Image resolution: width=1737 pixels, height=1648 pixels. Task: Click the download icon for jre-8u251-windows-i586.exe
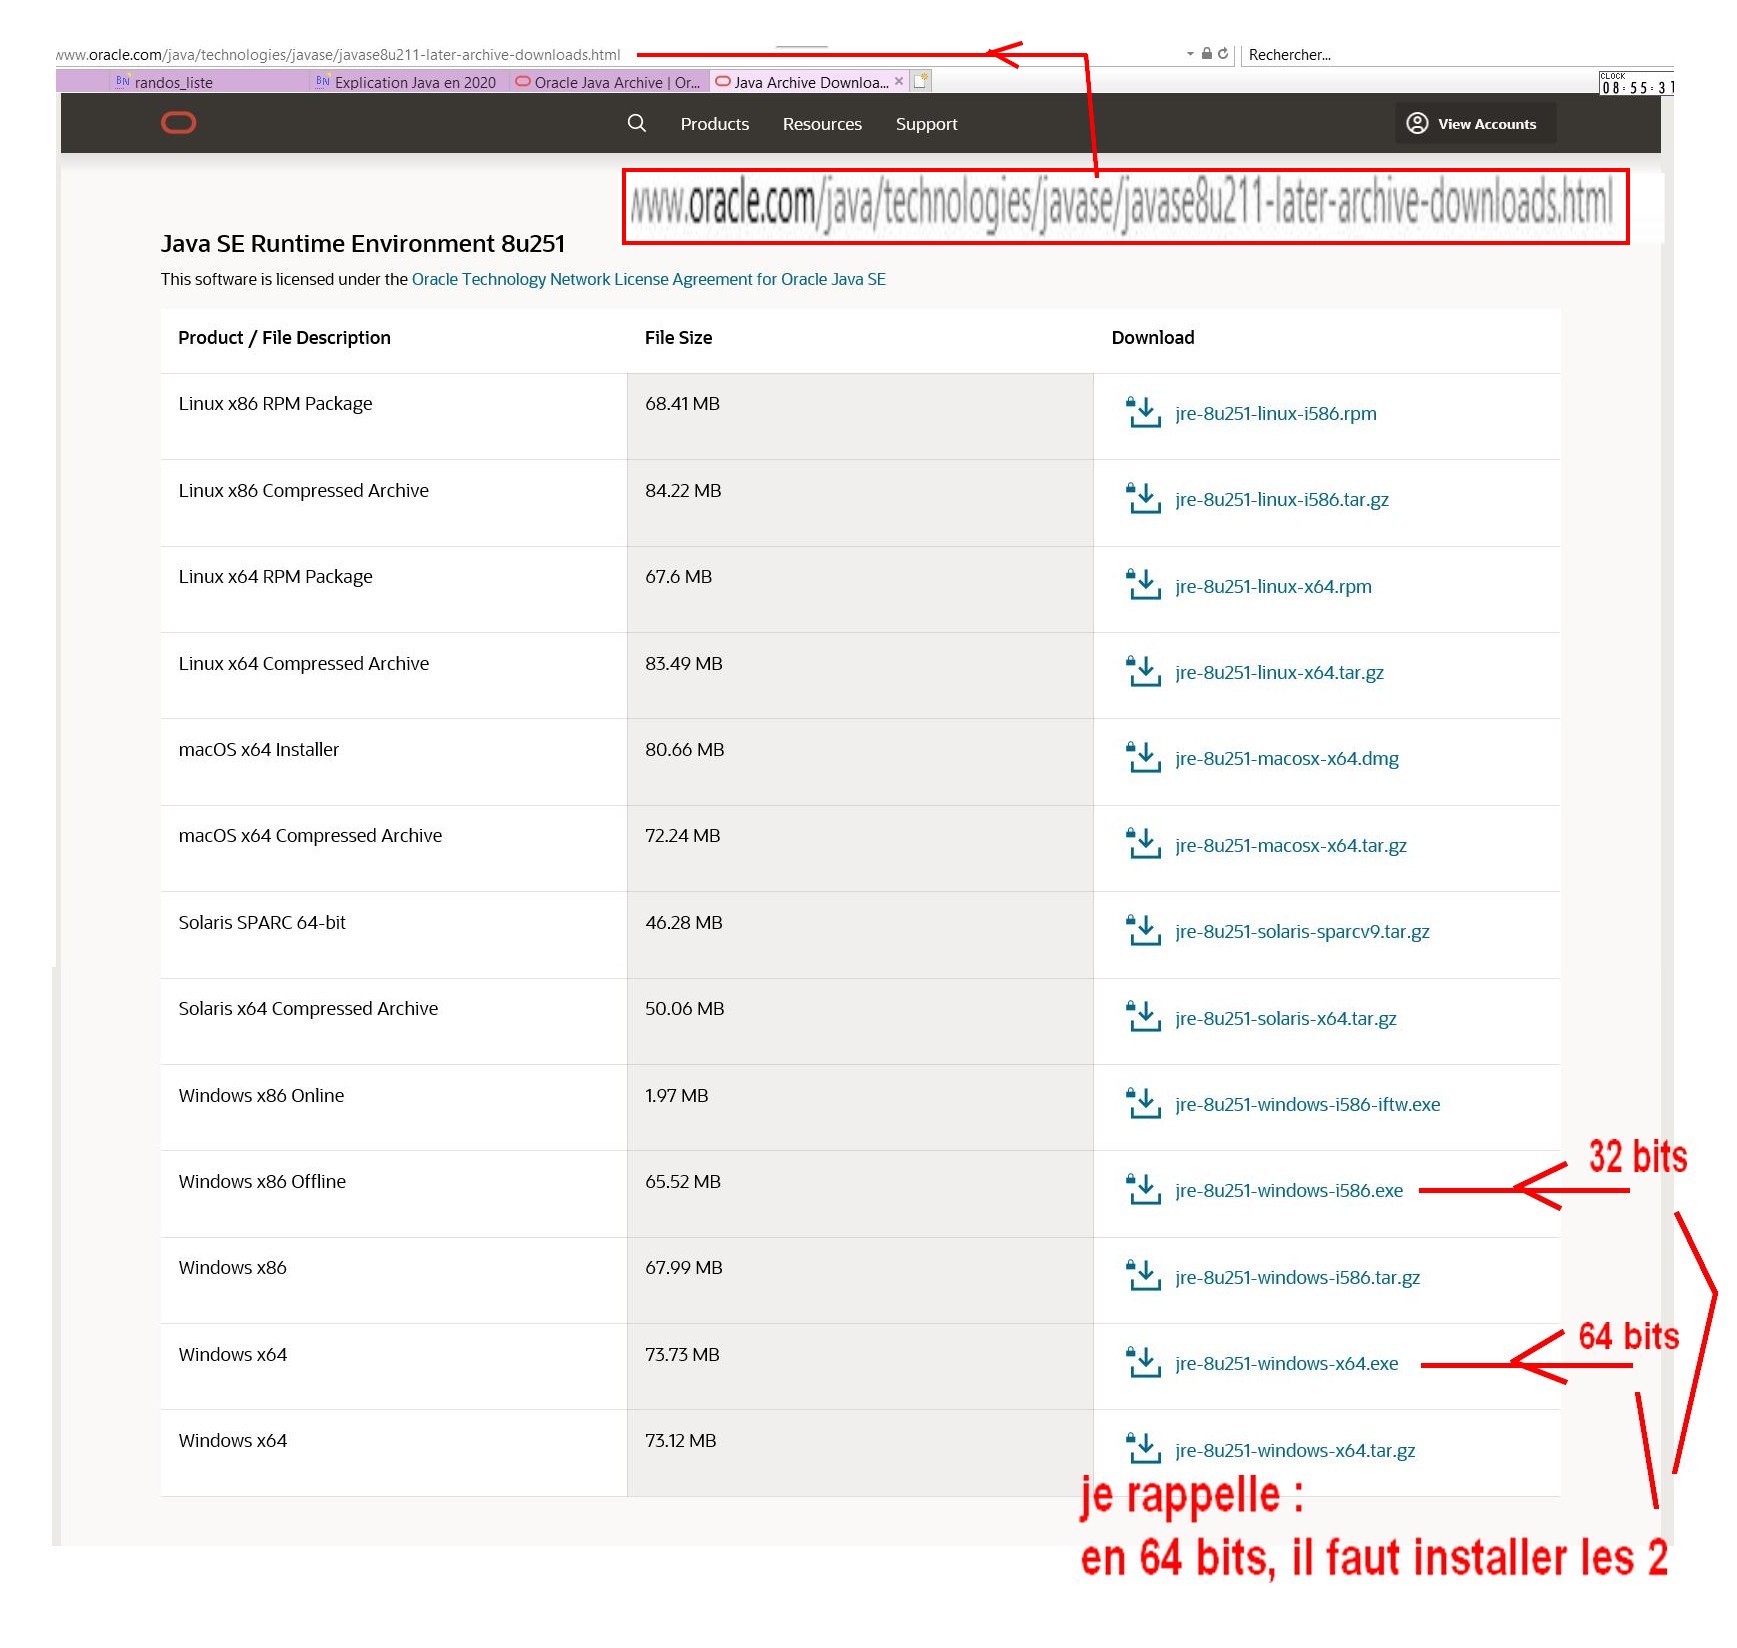coord(1143,1189)
